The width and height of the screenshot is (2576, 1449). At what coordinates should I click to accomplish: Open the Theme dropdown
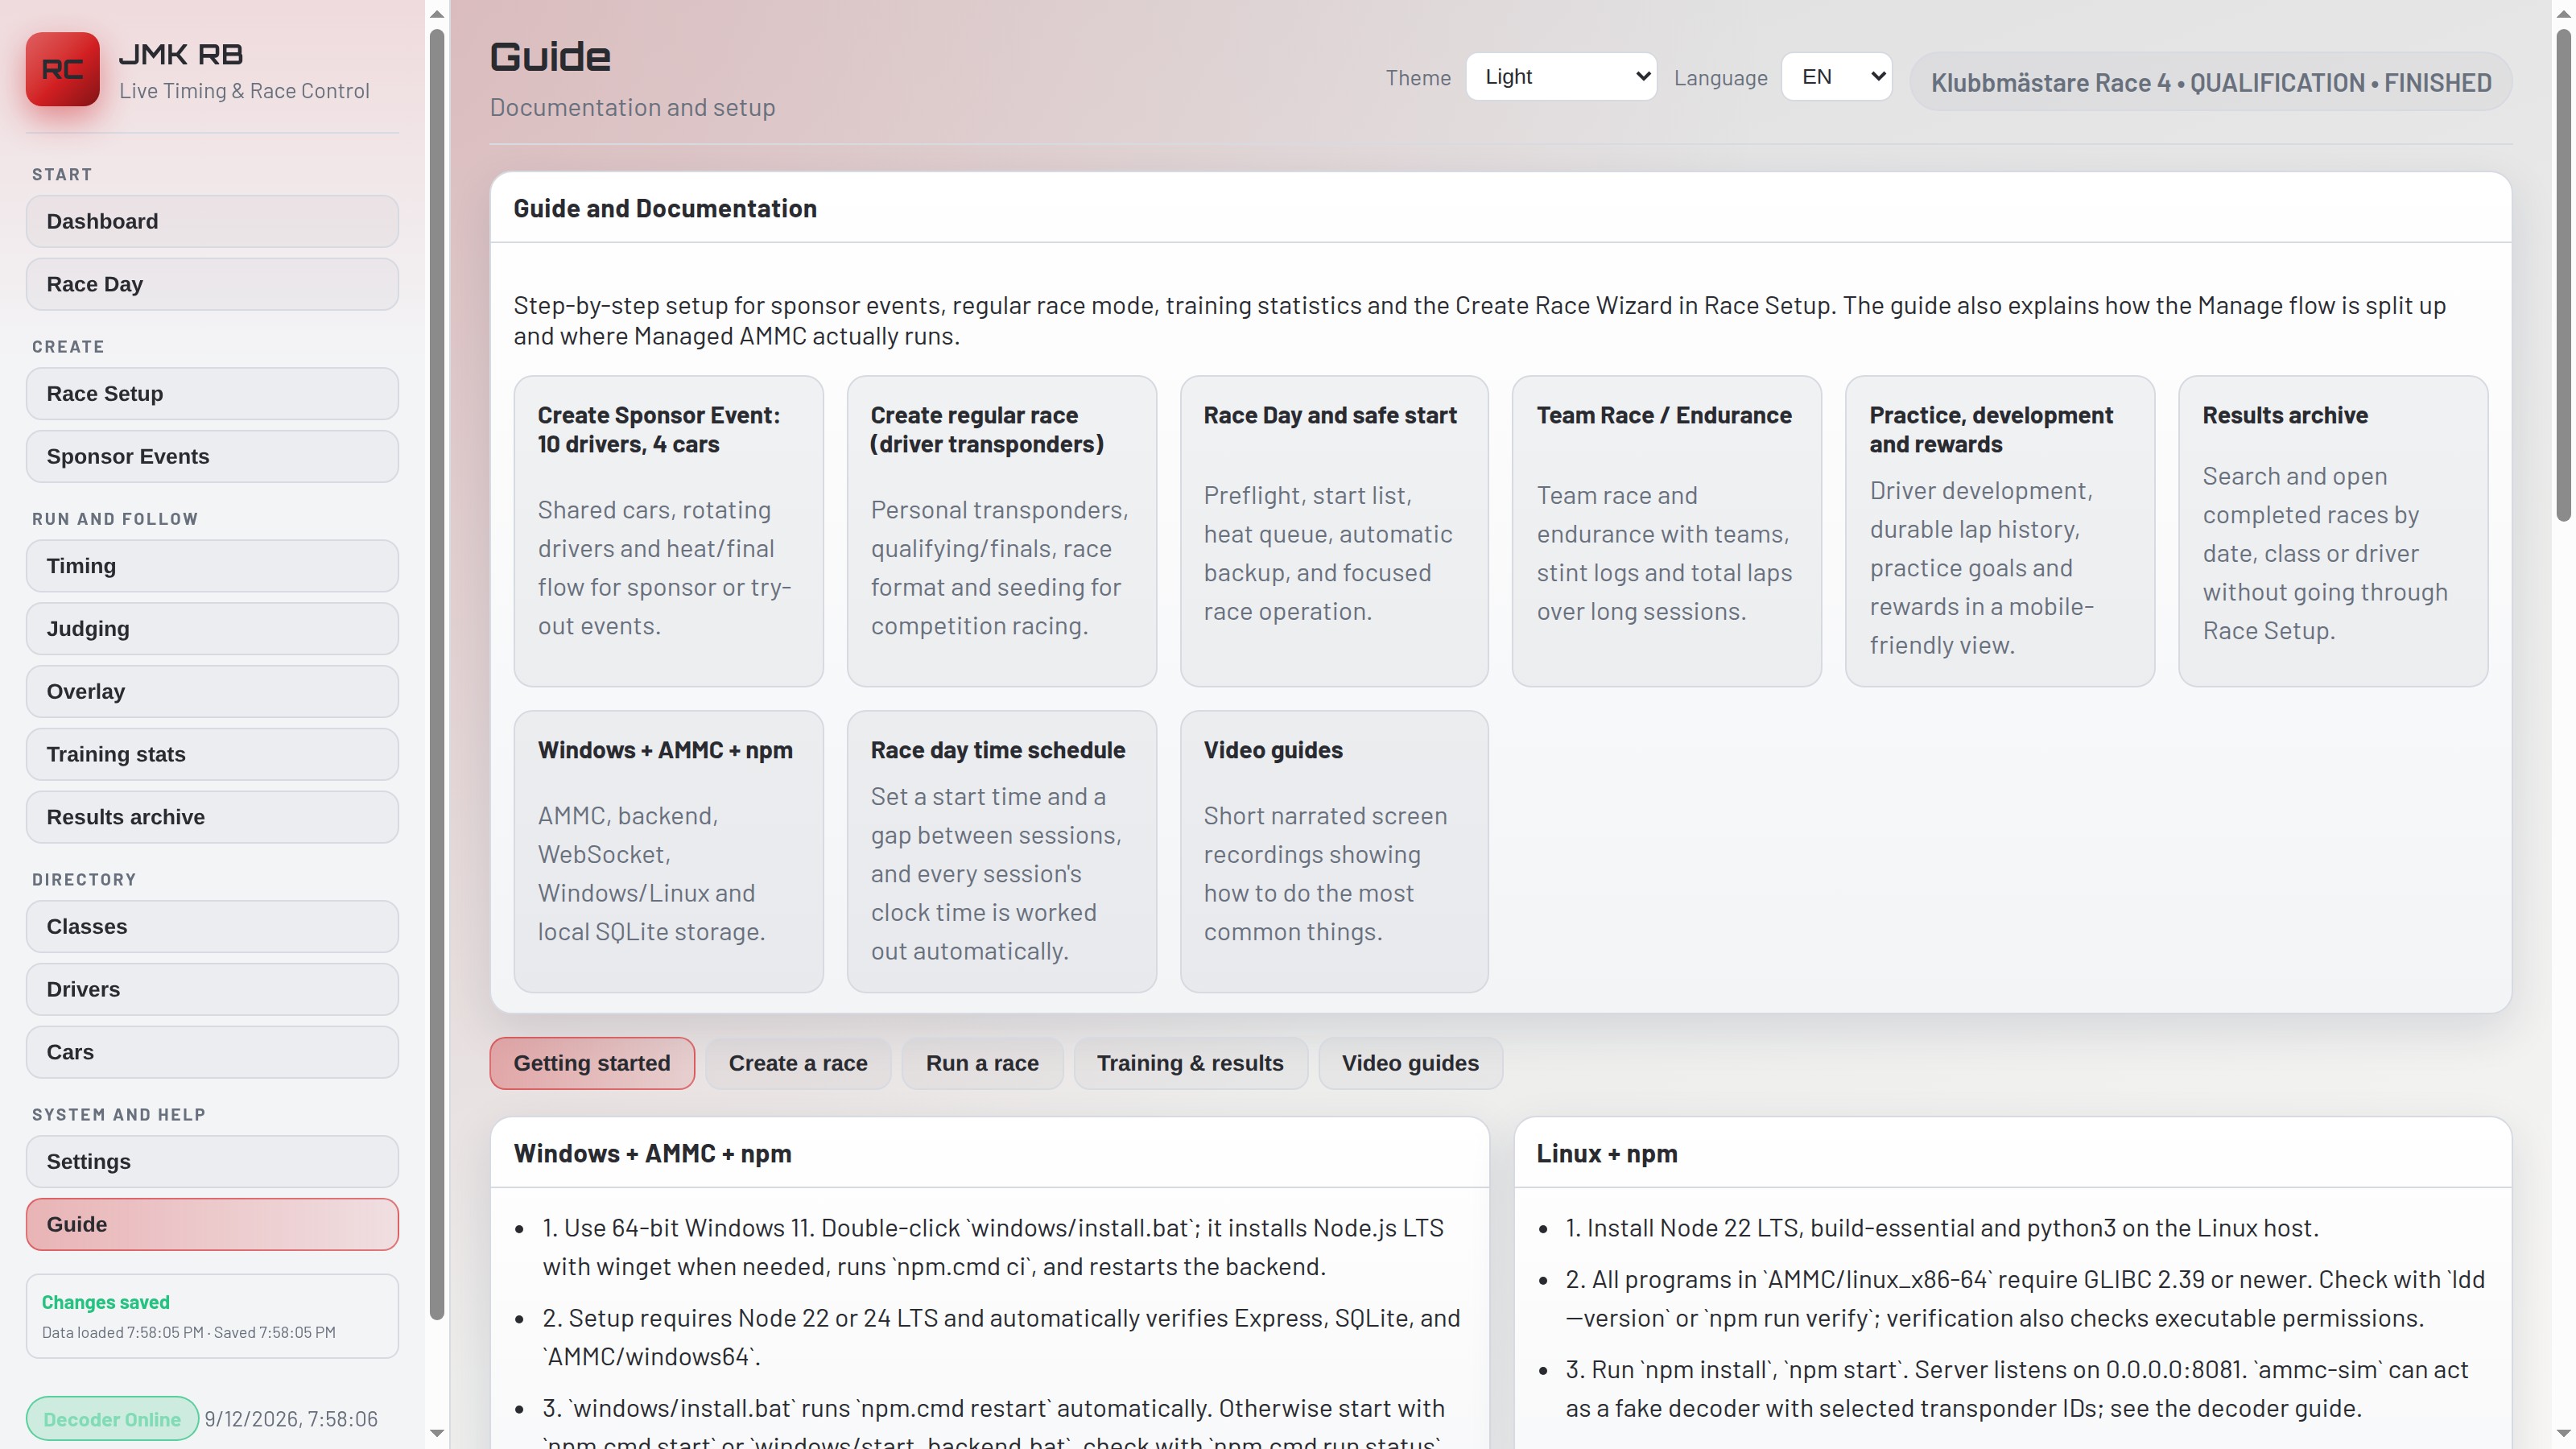click(x=1561, y=77)
